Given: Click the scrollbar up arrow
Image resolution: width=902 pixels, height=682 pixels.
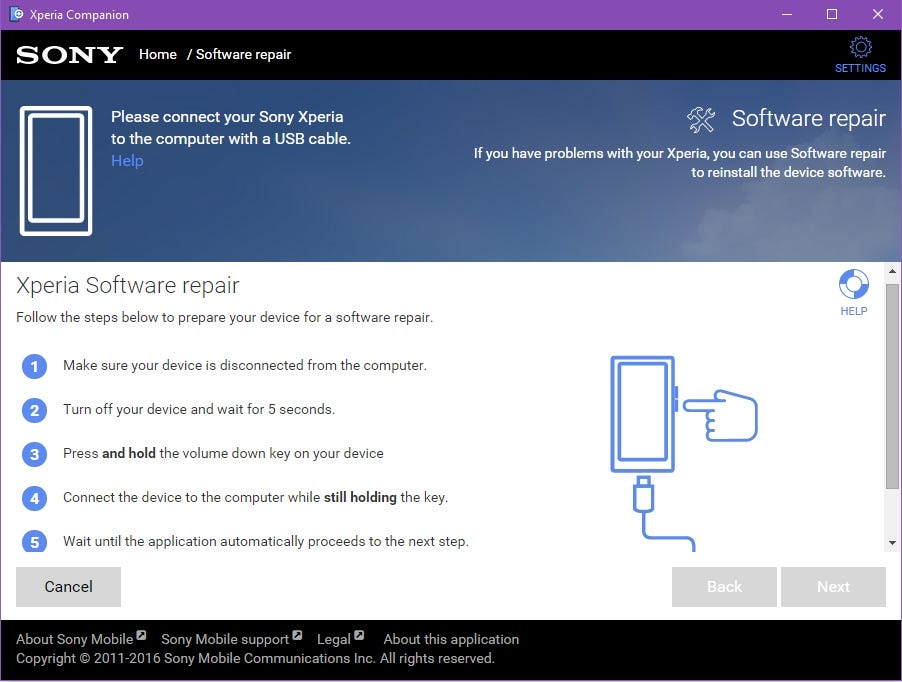Looking at the screenshot, I should tap(892, 271).
